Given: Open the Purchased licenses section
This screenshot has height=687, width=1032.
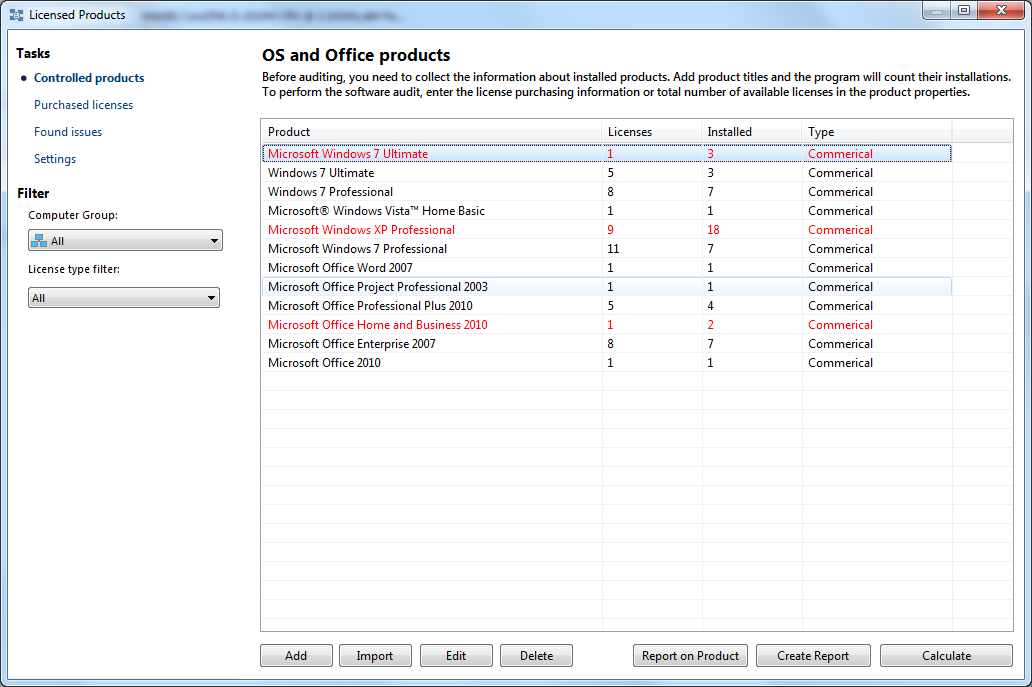Looking at the screenshot, I should coord(83,105).
